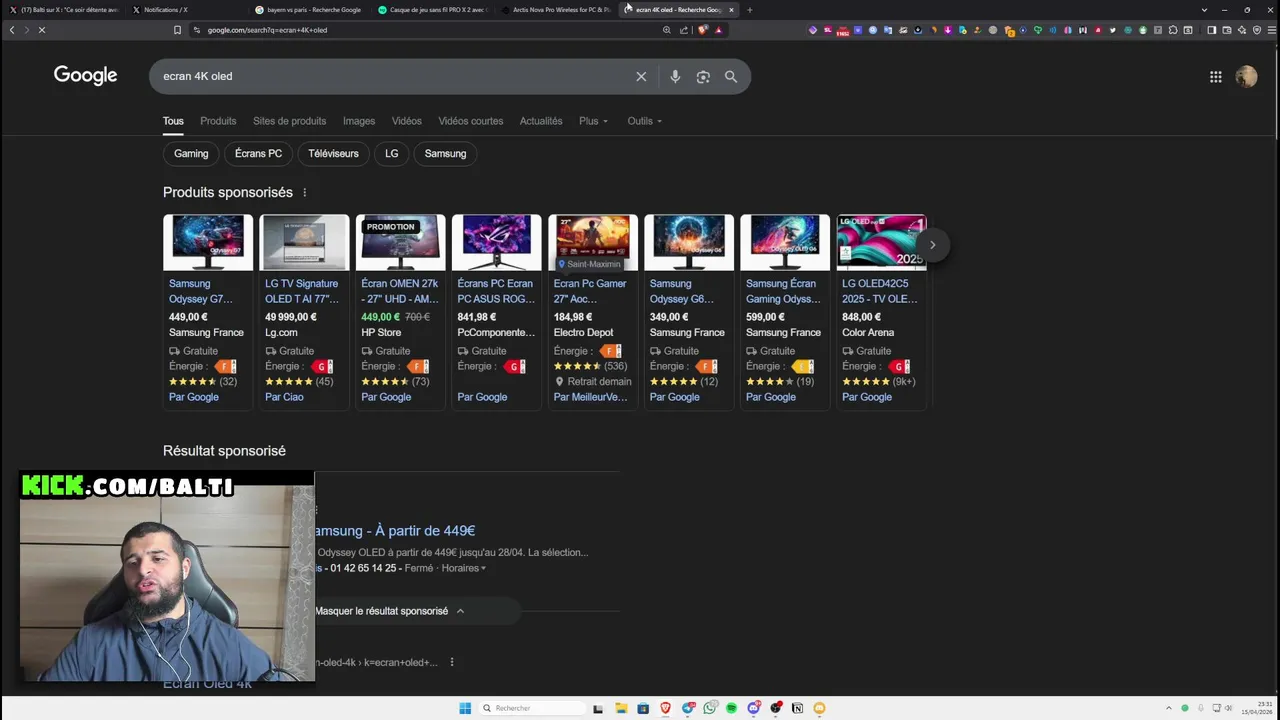Apply the Samsung filter chip
The width and height of the screenshot is (1280, 720).
click(x=445, y=154)
